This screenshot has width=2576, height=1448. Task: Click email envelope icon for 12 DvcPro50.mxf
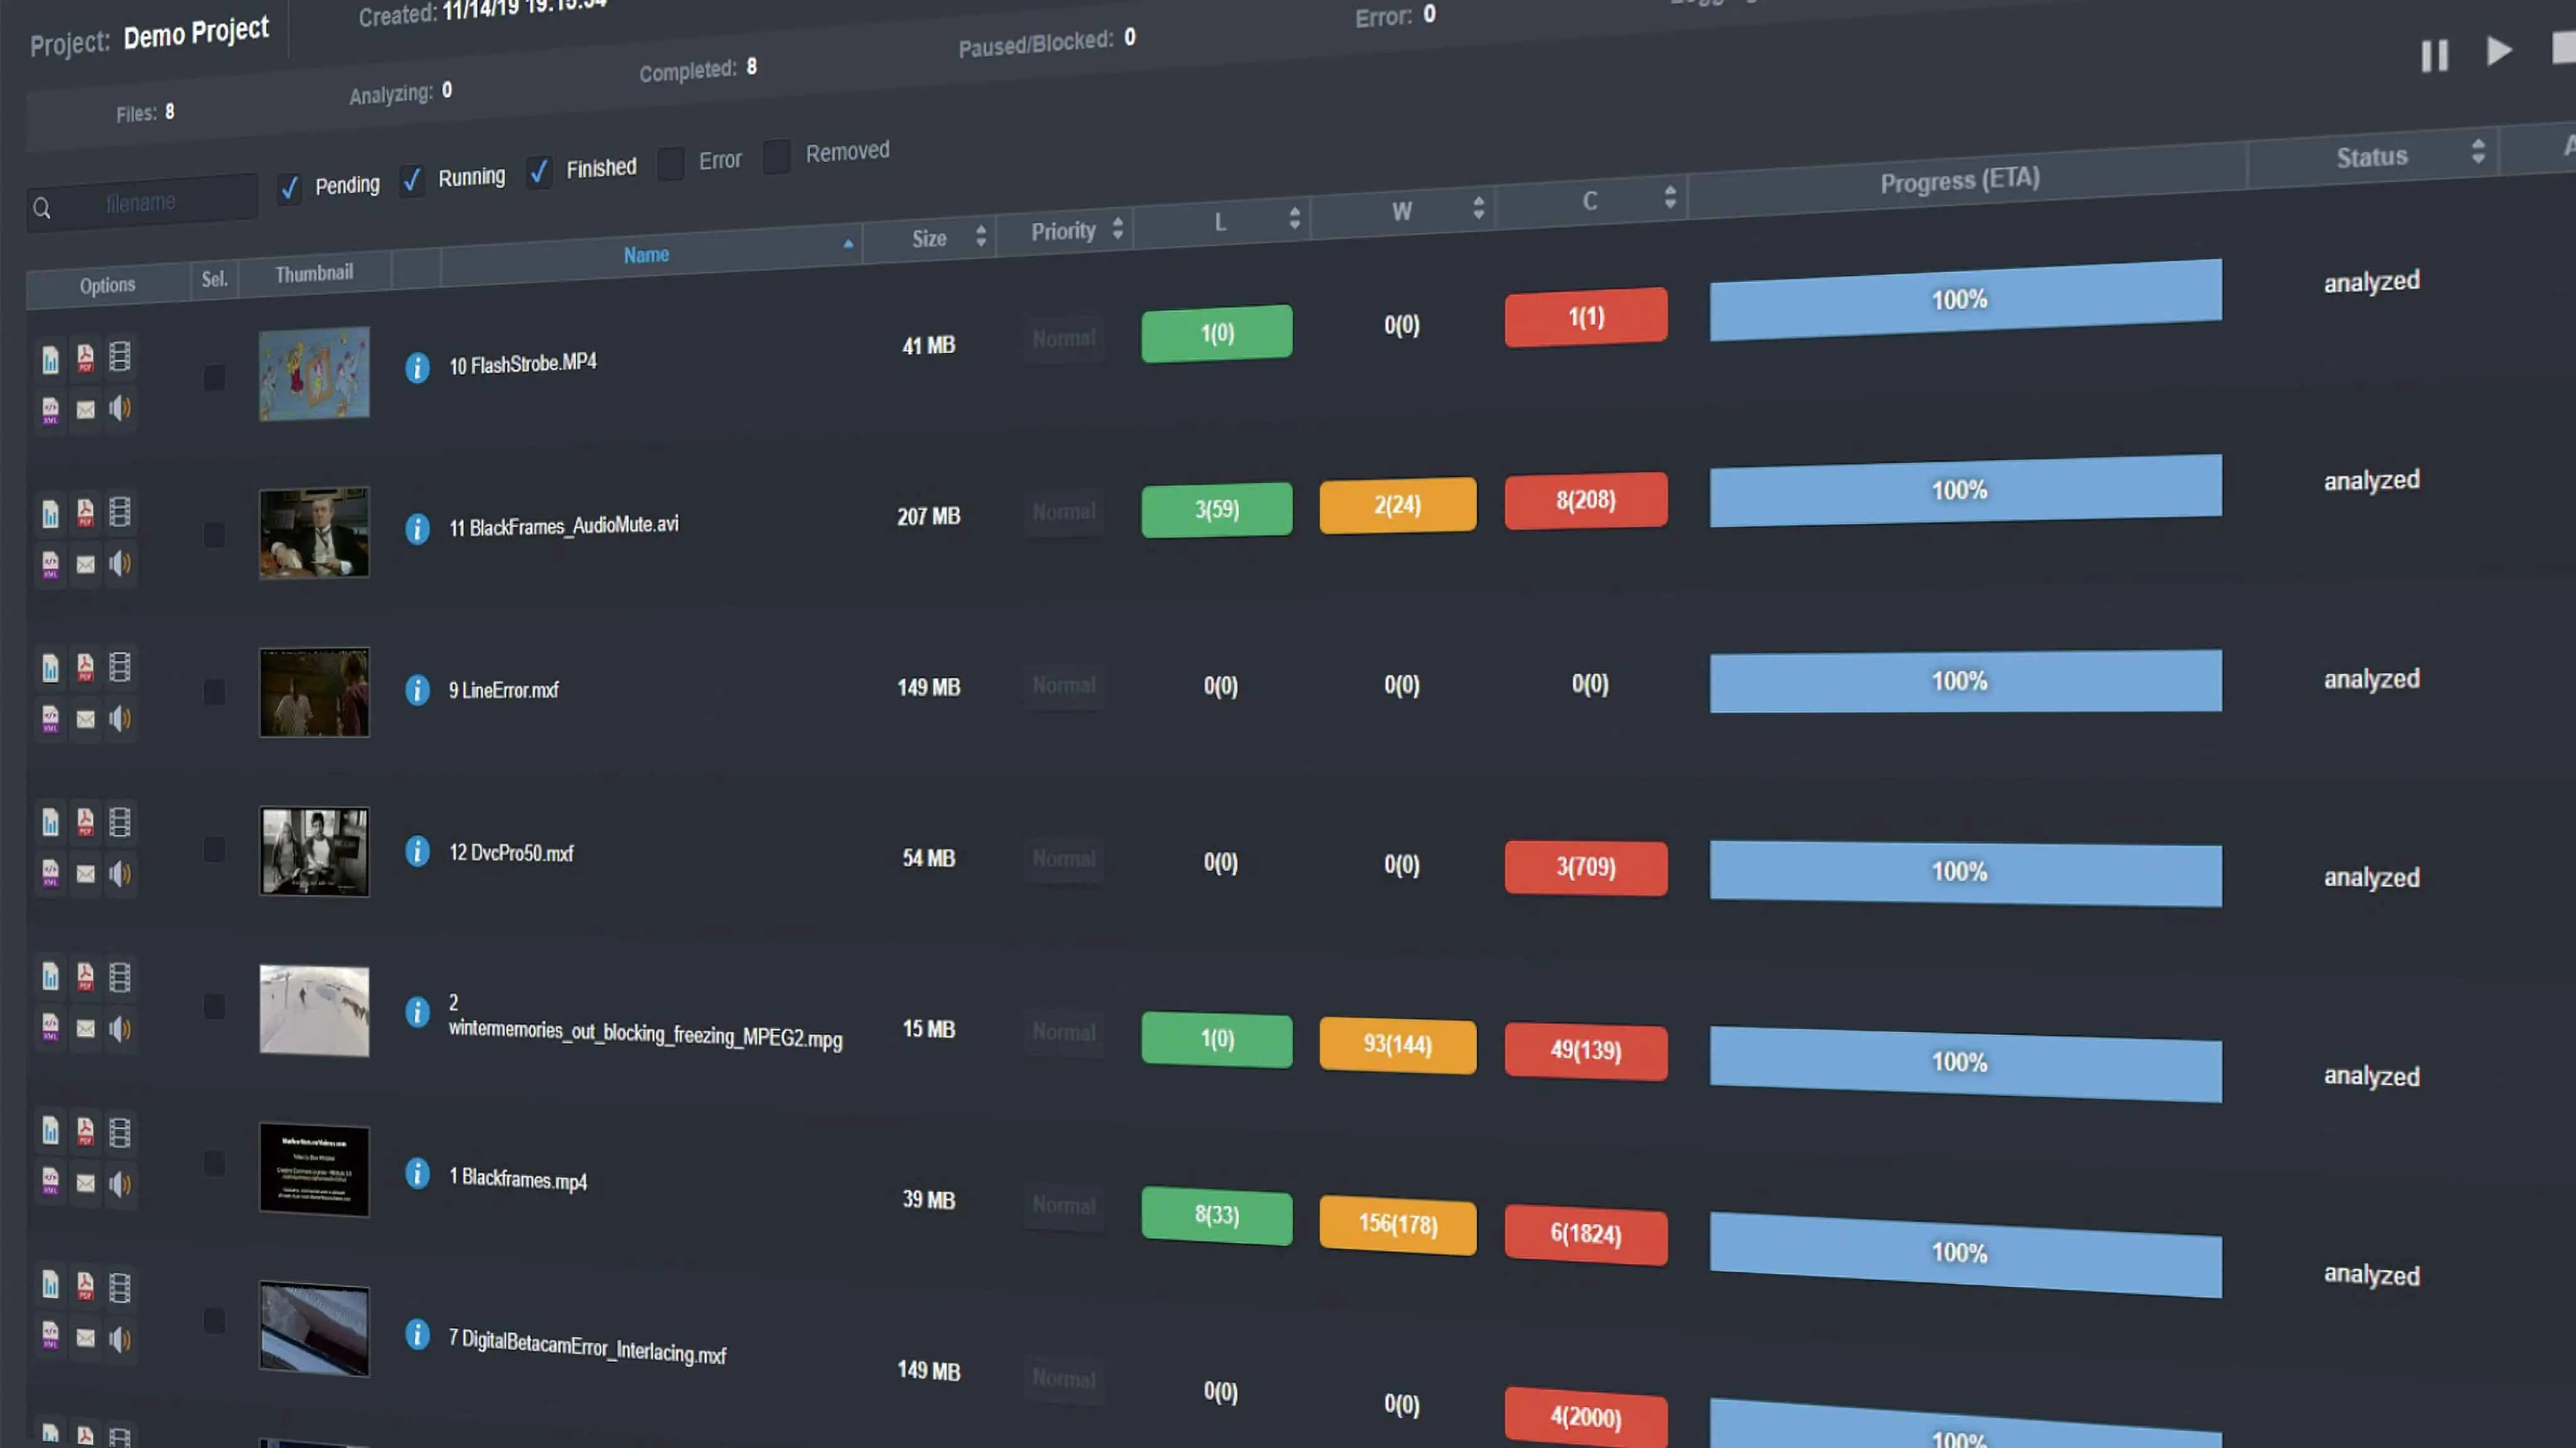pyautogui.click(x=86, y=874)
